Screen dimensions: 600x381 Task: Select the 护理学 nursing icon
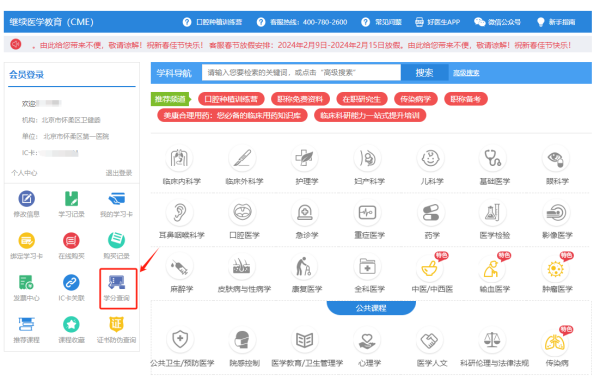pos(305,158)
